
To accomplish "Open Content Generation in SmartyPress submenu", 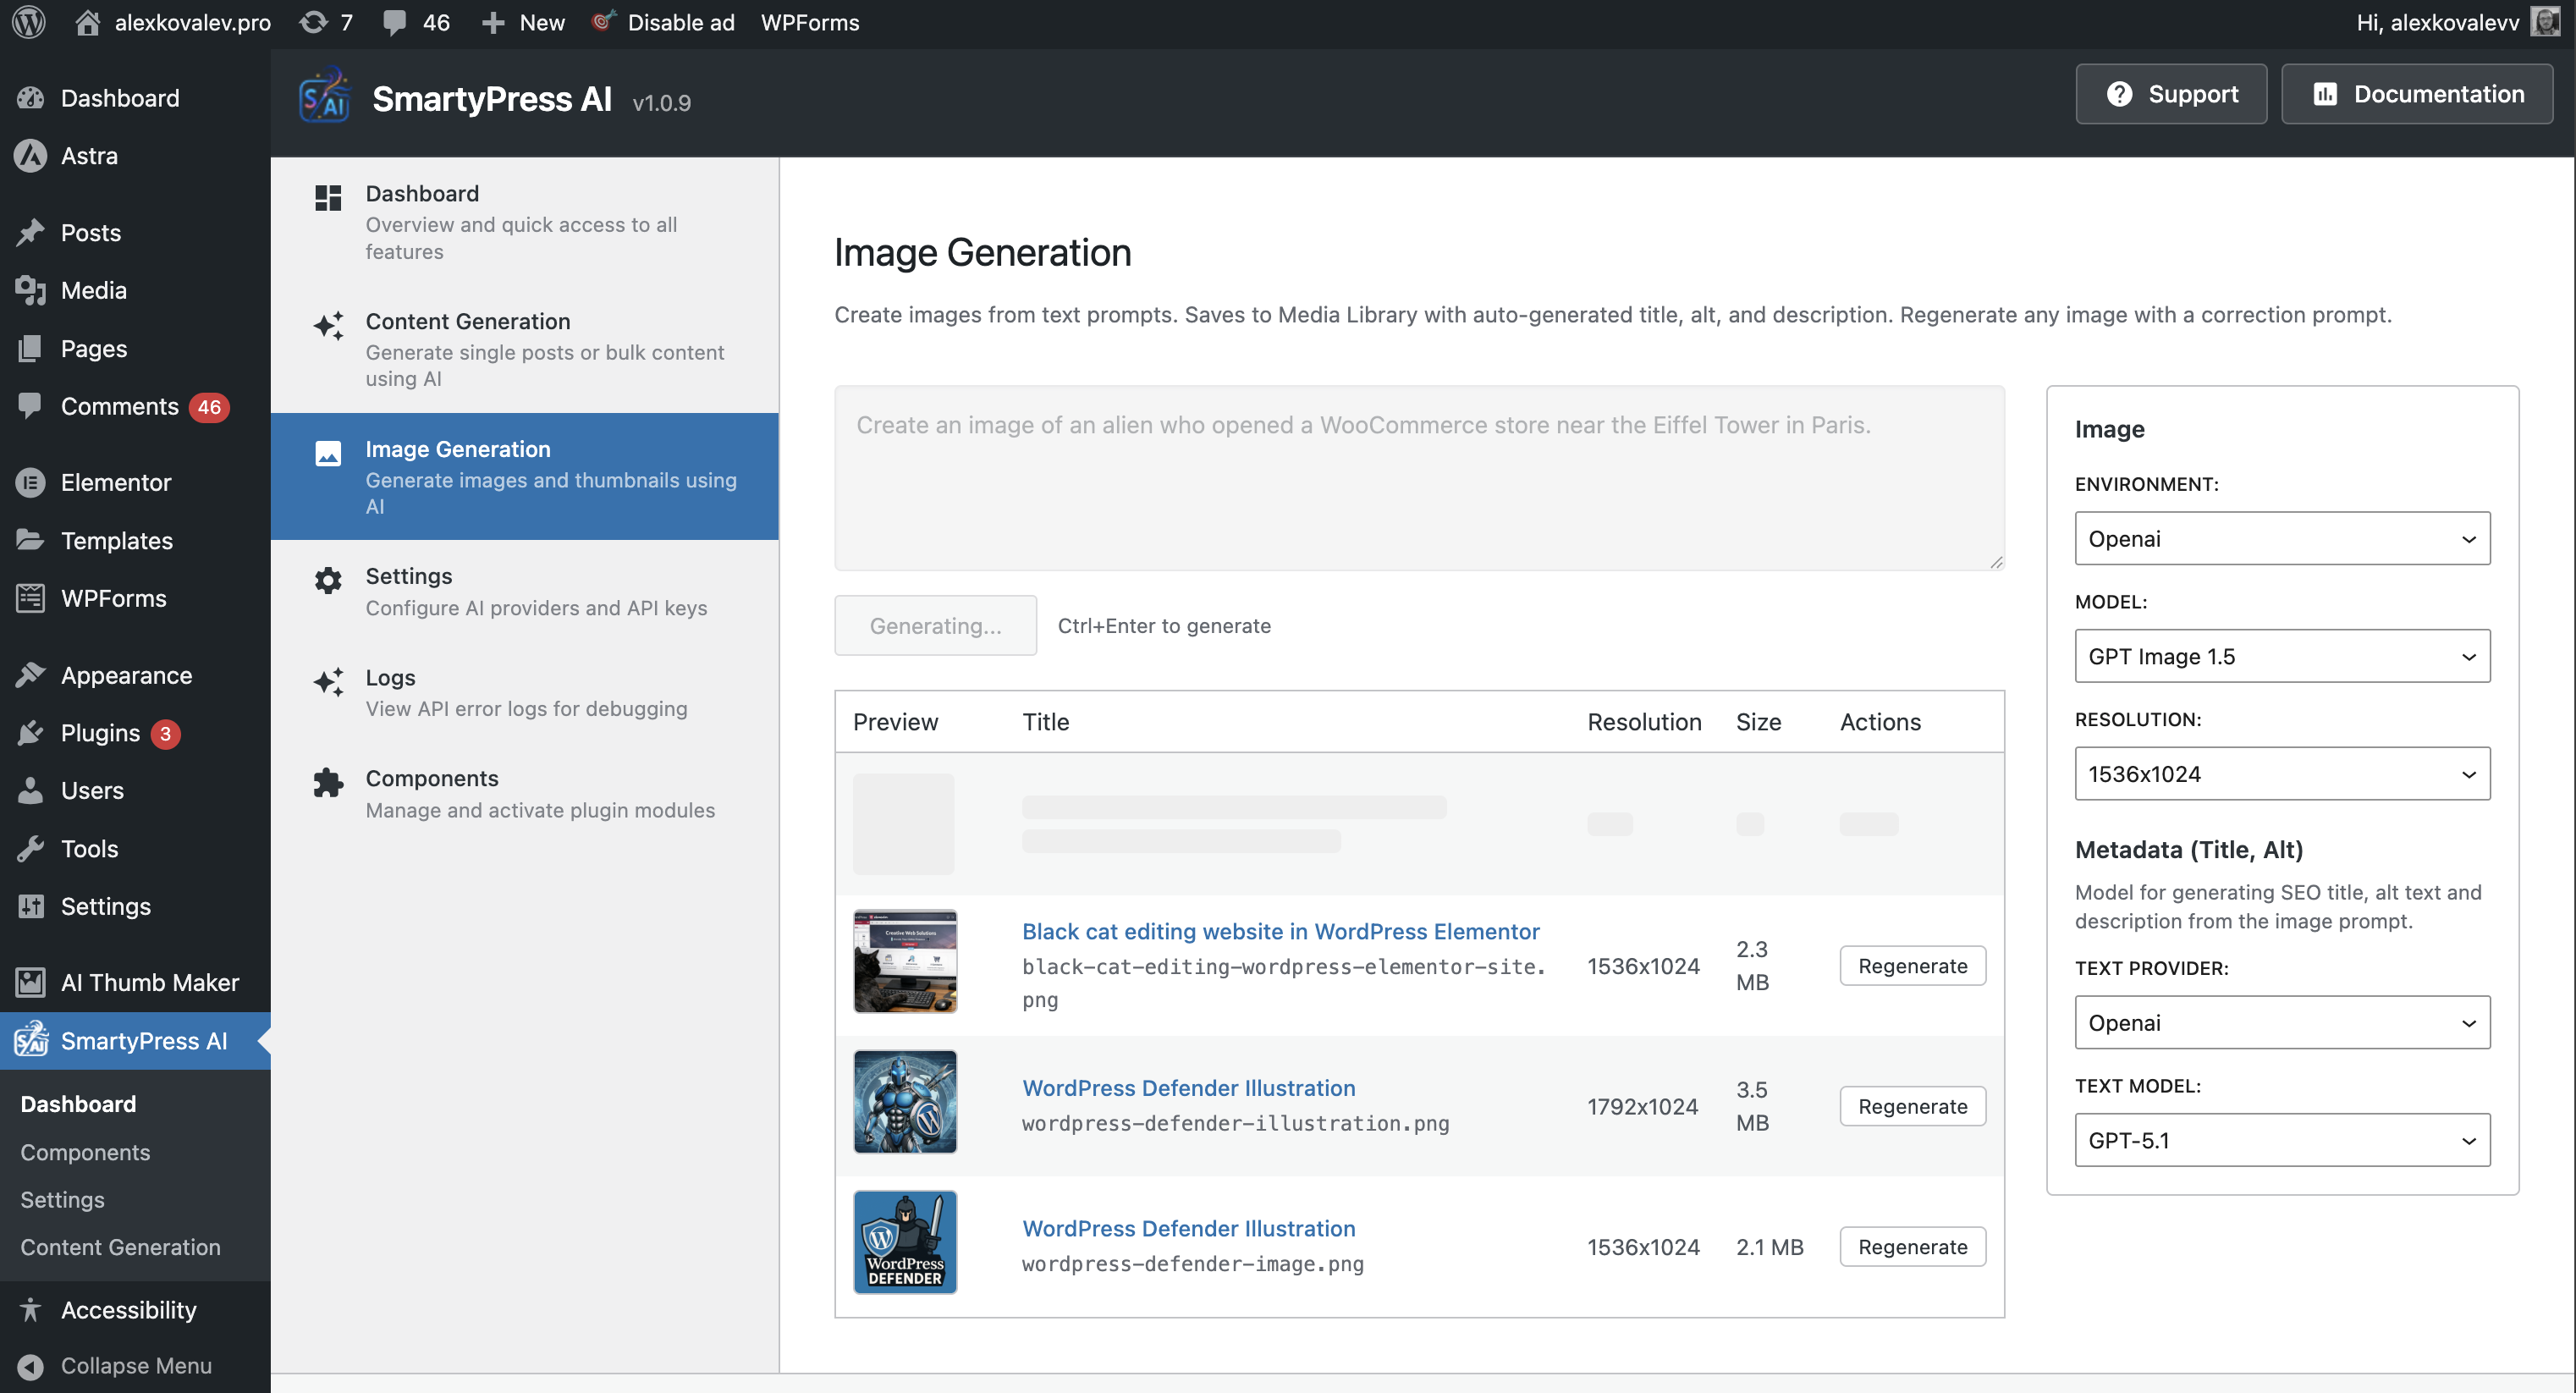I will [120, 1247].
